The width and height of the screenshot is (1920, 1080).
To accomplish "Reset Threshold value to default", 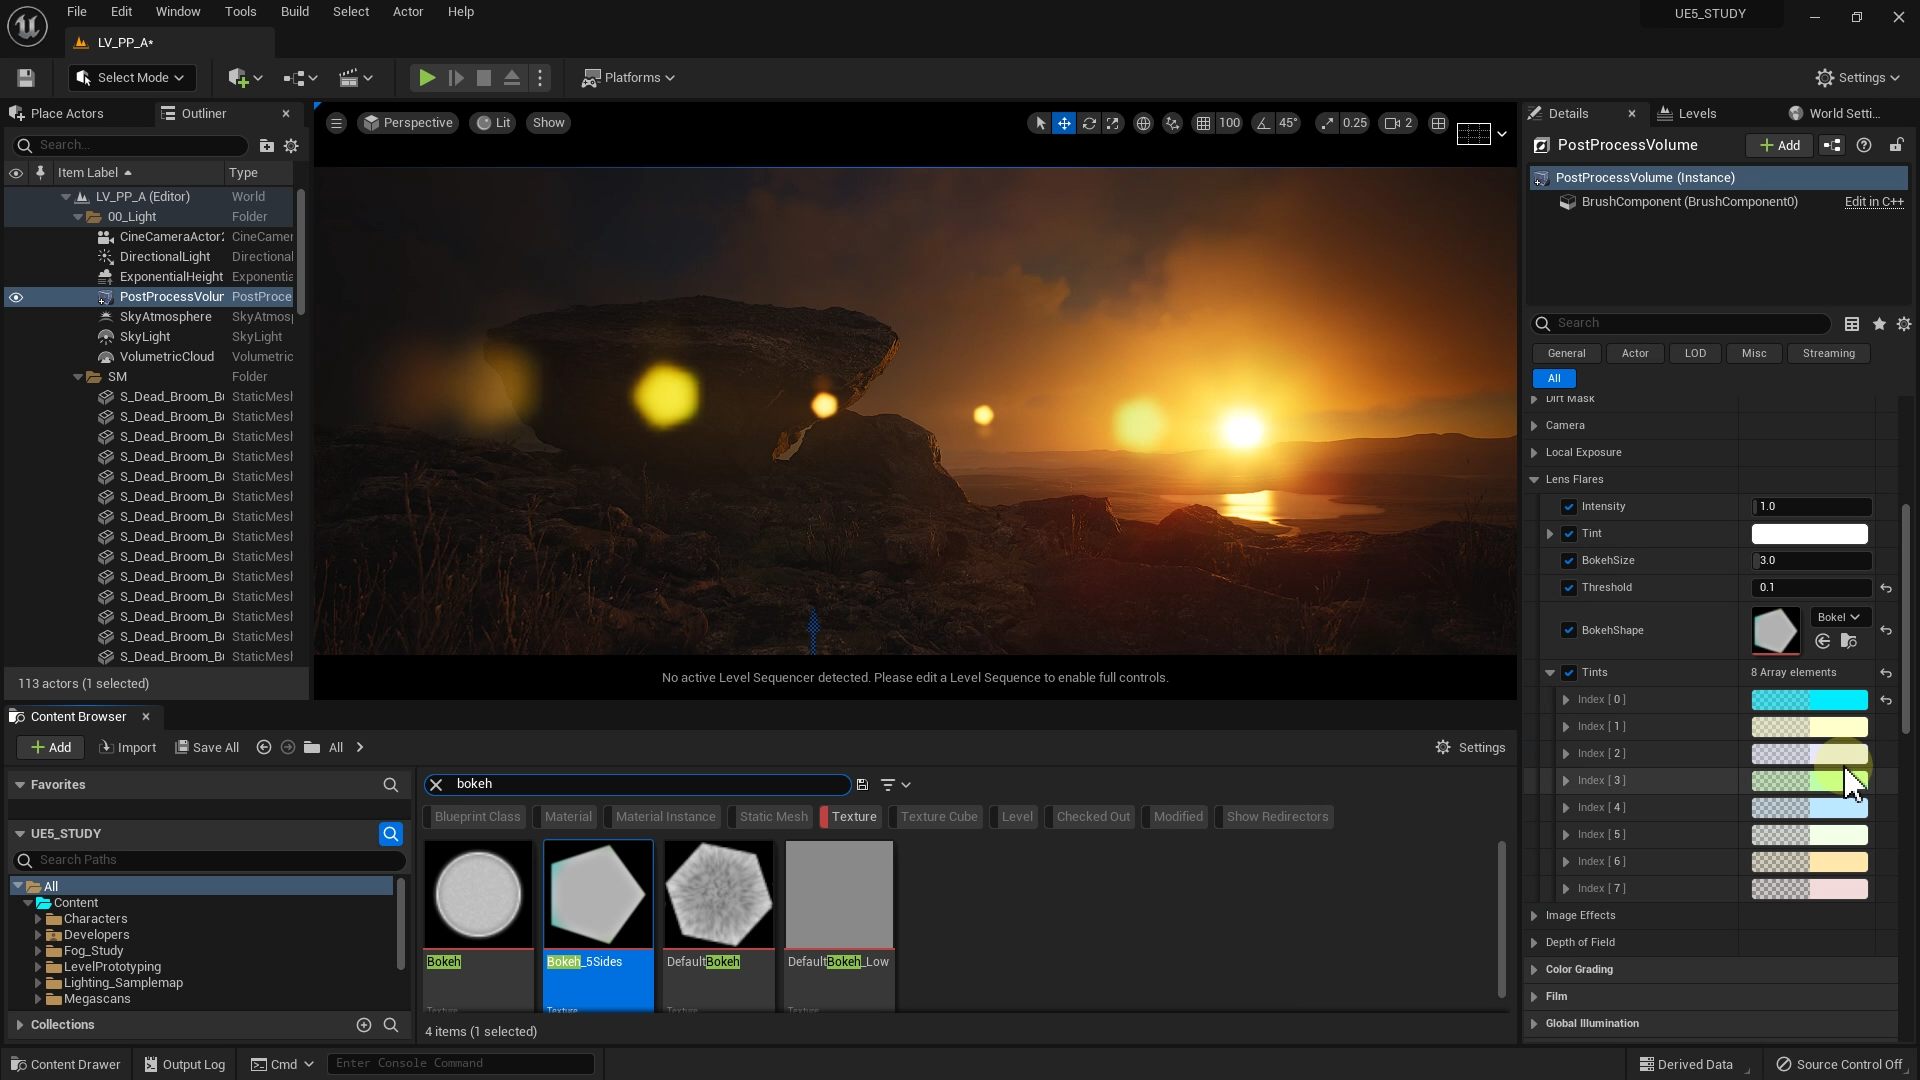I will 1886,588.
